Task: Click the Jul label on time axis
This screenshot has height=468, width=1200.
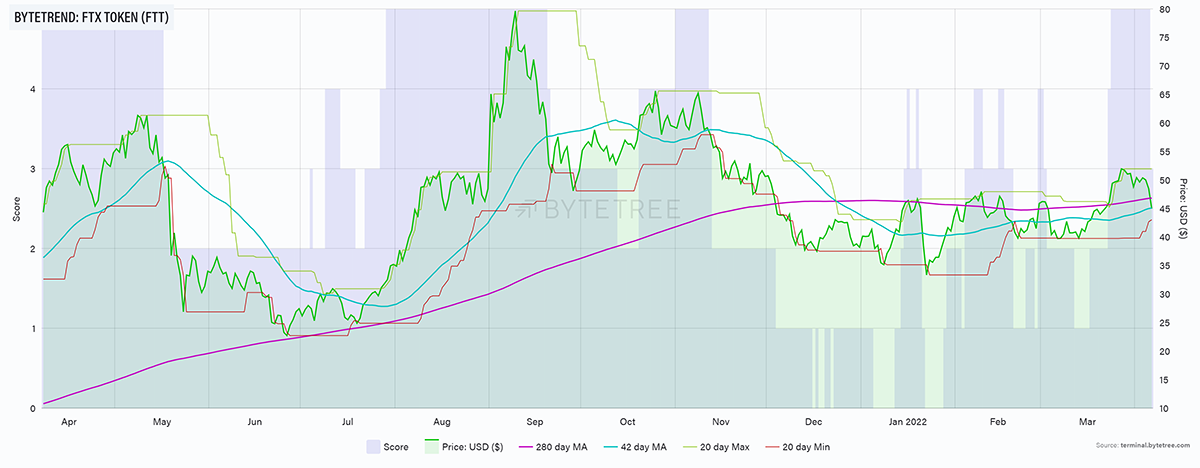Action: tap(347, 422)
